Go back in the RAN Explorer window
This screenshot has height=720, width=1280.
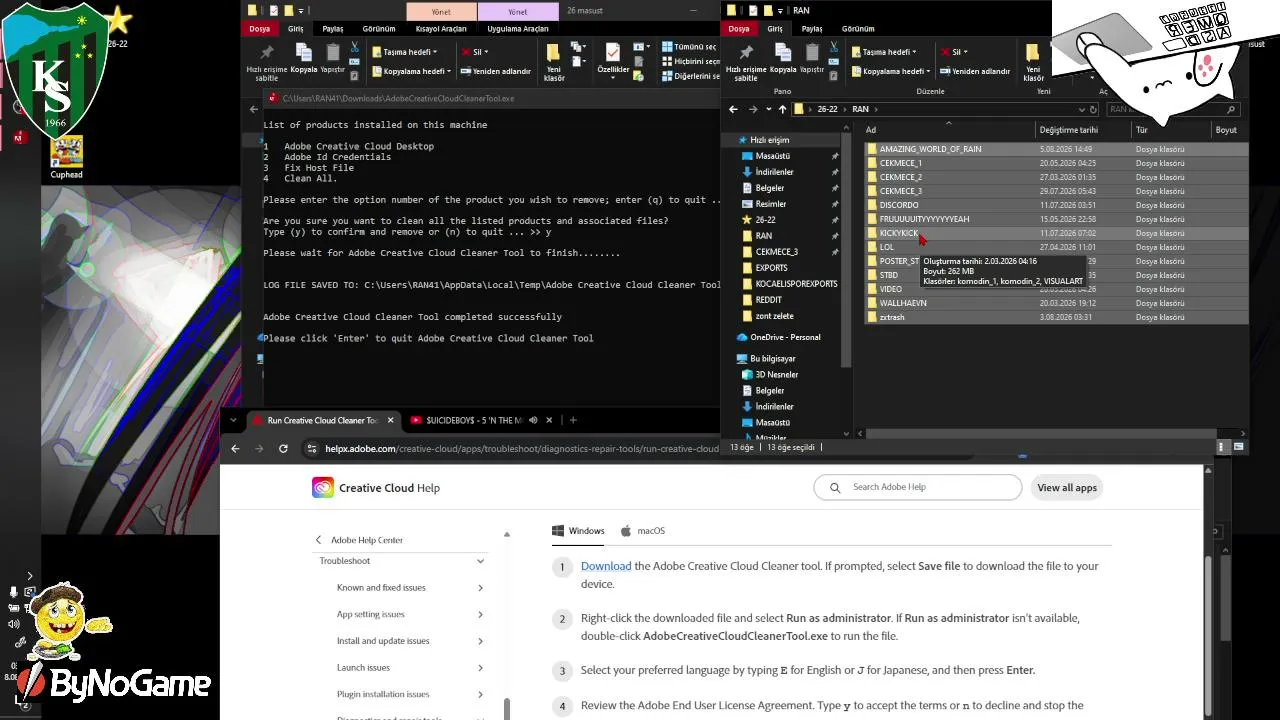[x=733, y=109]
